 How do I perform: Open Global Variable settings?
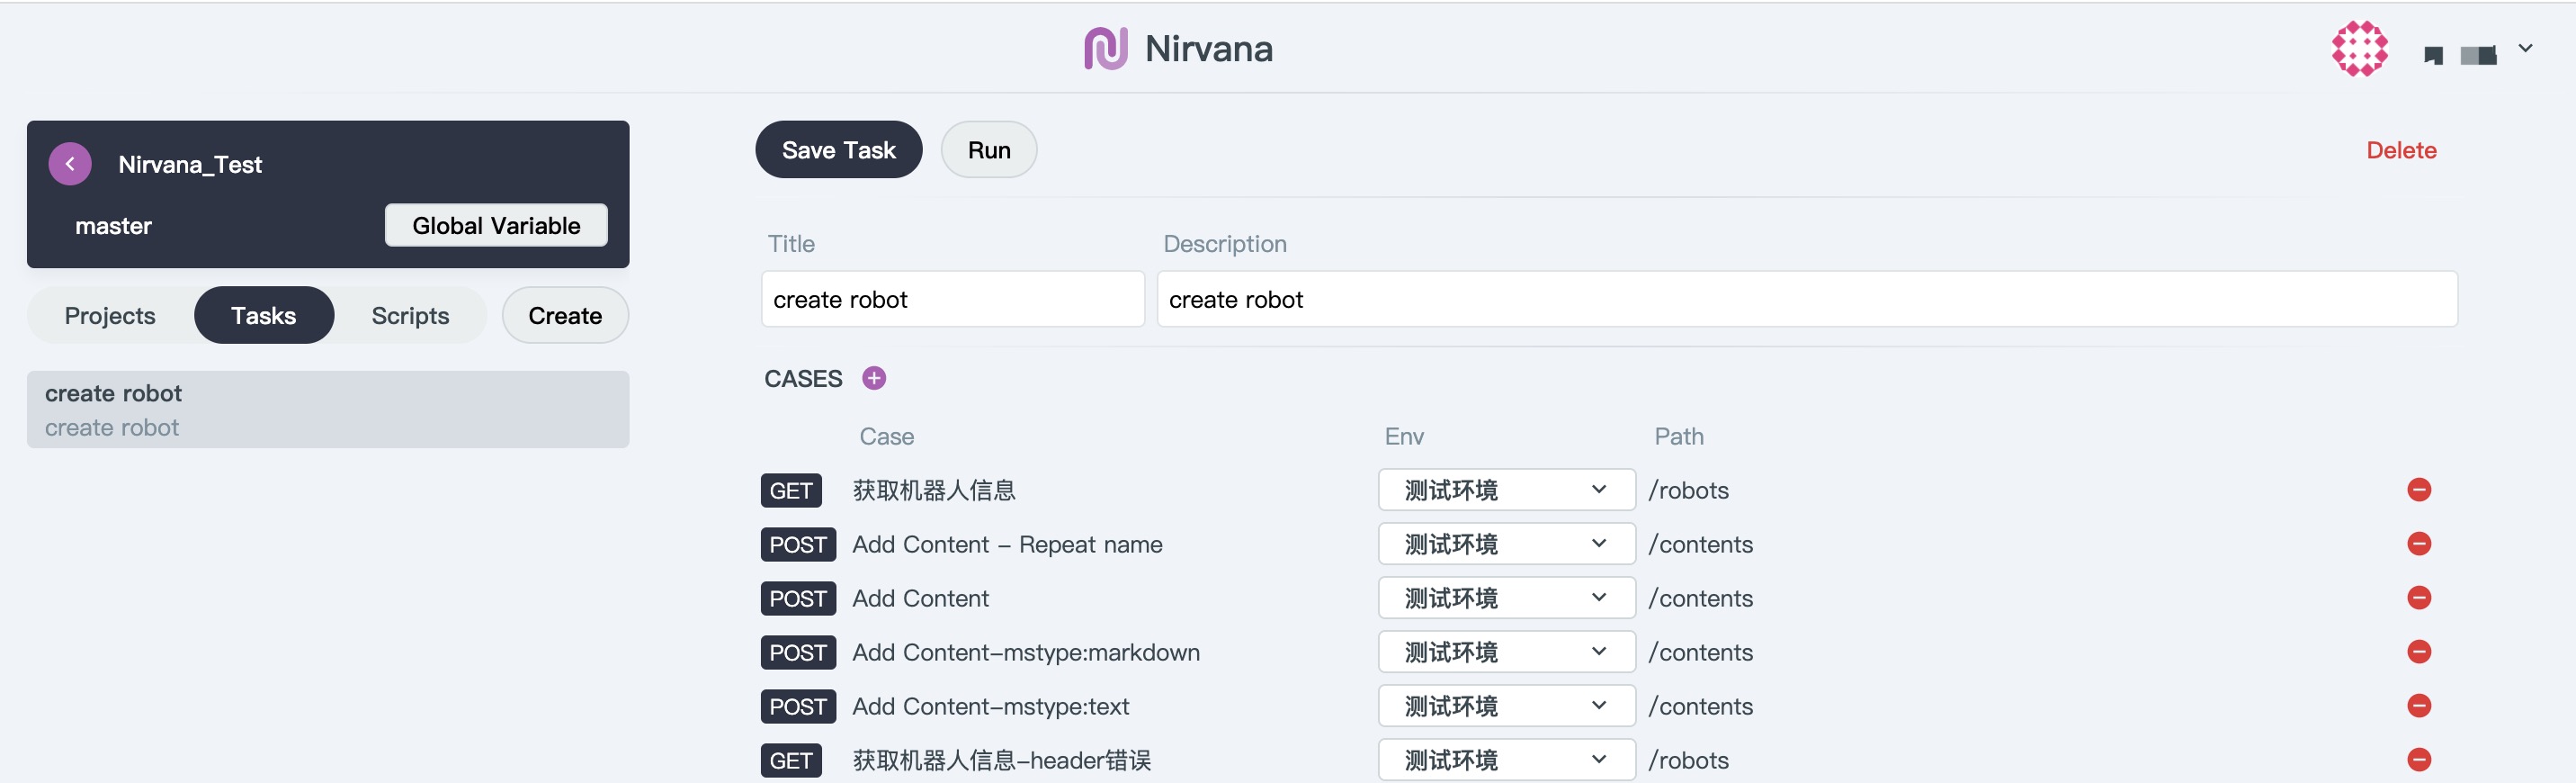[496, 226]
